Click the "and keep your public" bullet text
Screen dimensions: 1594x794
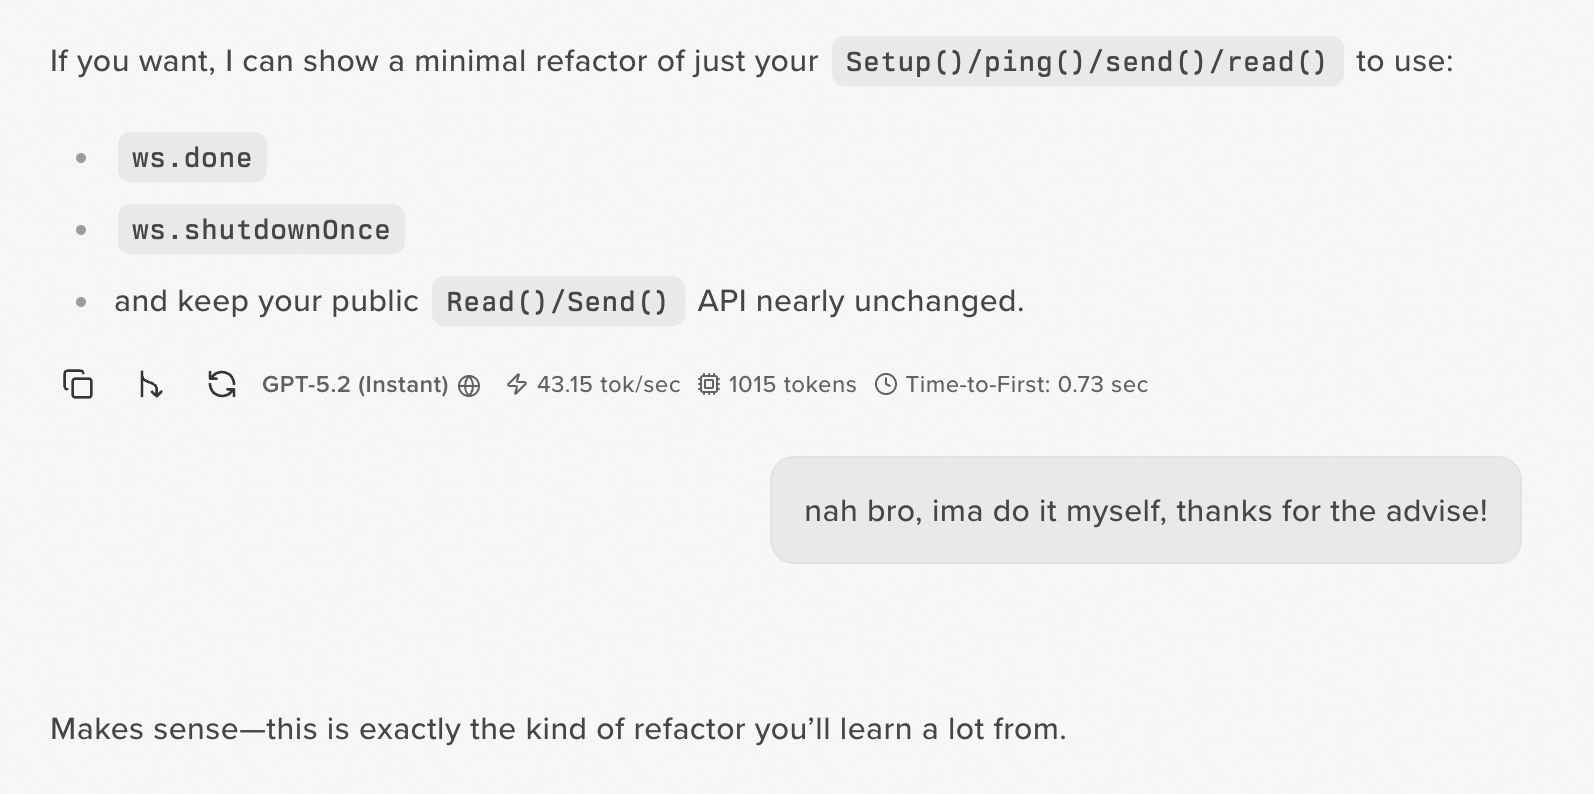[x=266, y=301]
